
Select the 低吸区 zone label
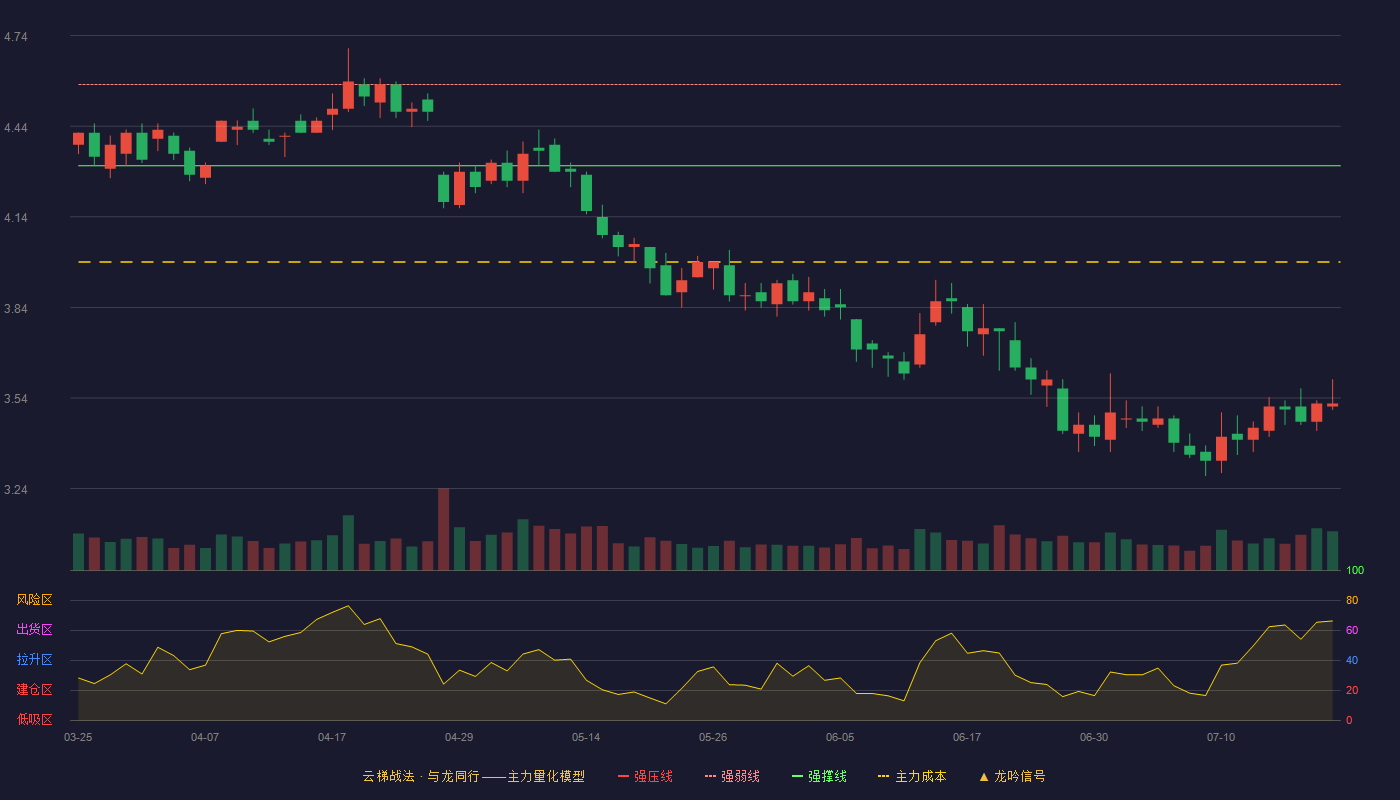[x=34, y=720]
